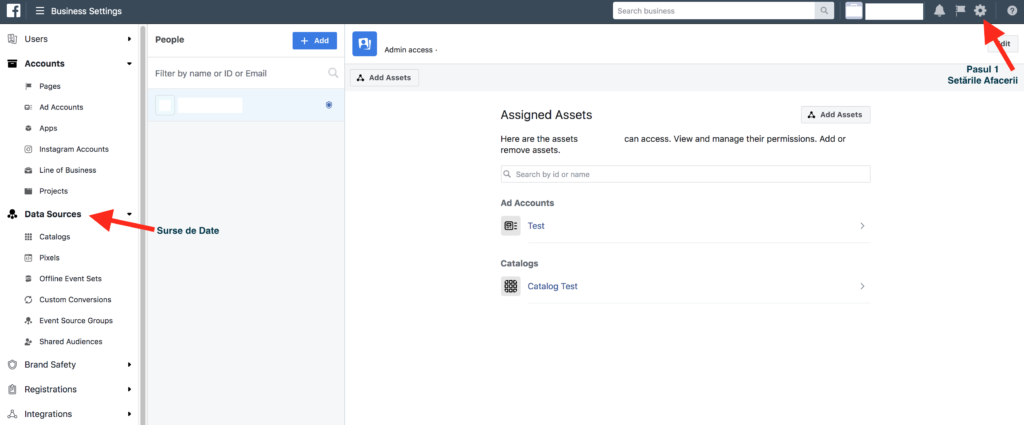Open the notifications bell icon
Viewport: 1024px width, 425px height.
939,11
